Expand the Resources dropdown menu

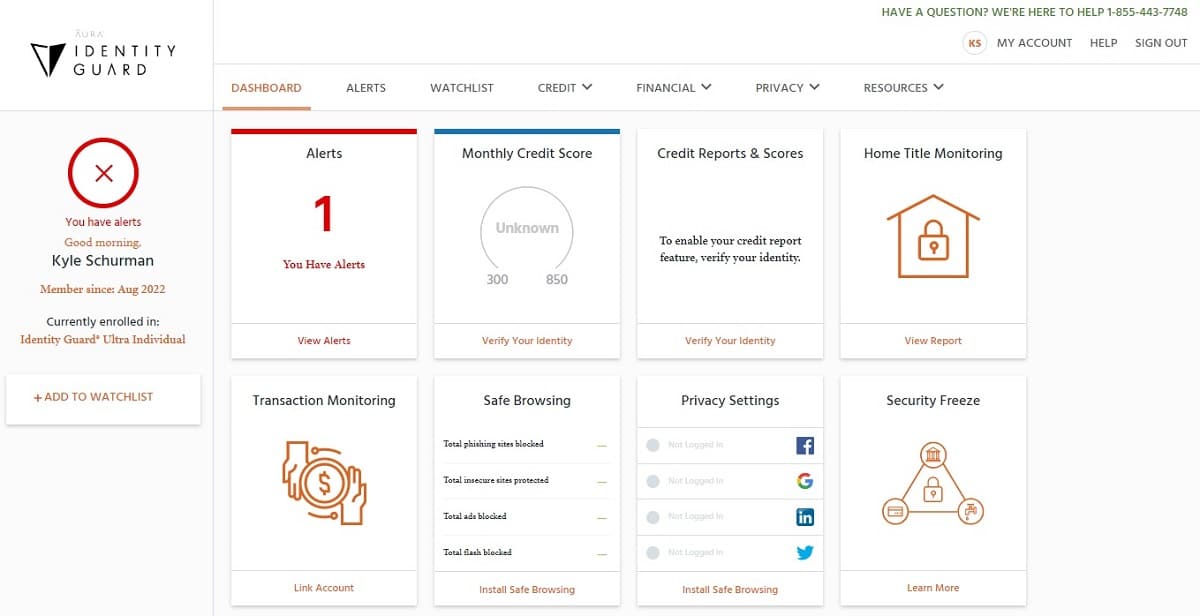point(903,88)
